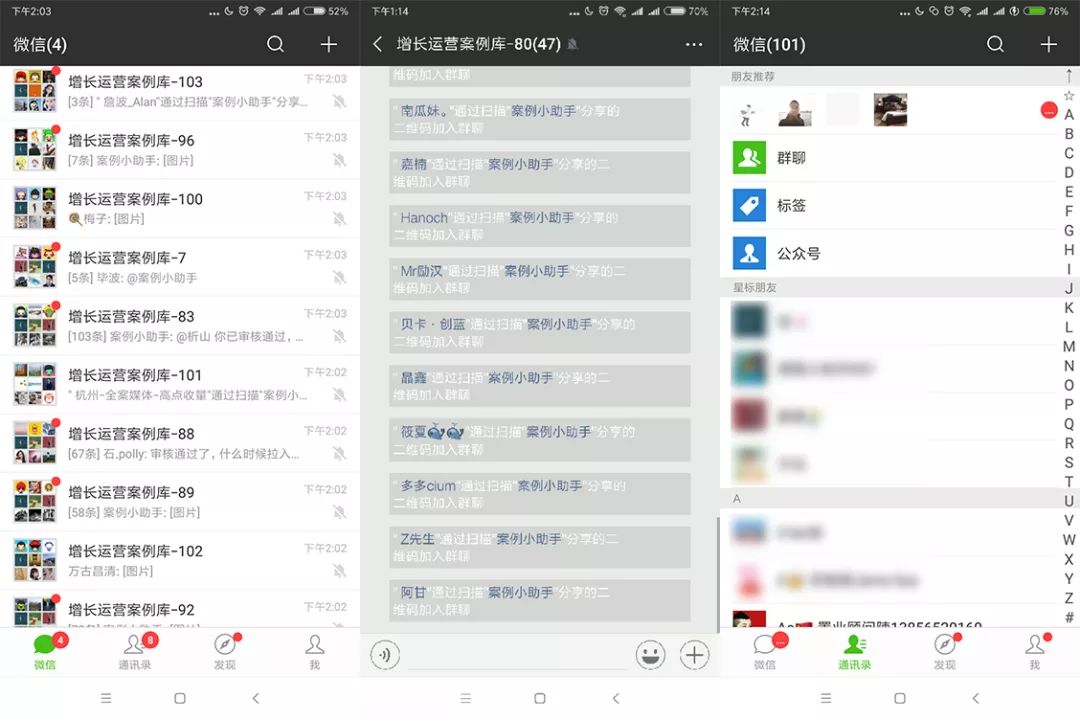Viewport: 1080px width, 720px height.
Task: Tap the red-dot badge in friend recommendations
Action: click(1048, 110)
